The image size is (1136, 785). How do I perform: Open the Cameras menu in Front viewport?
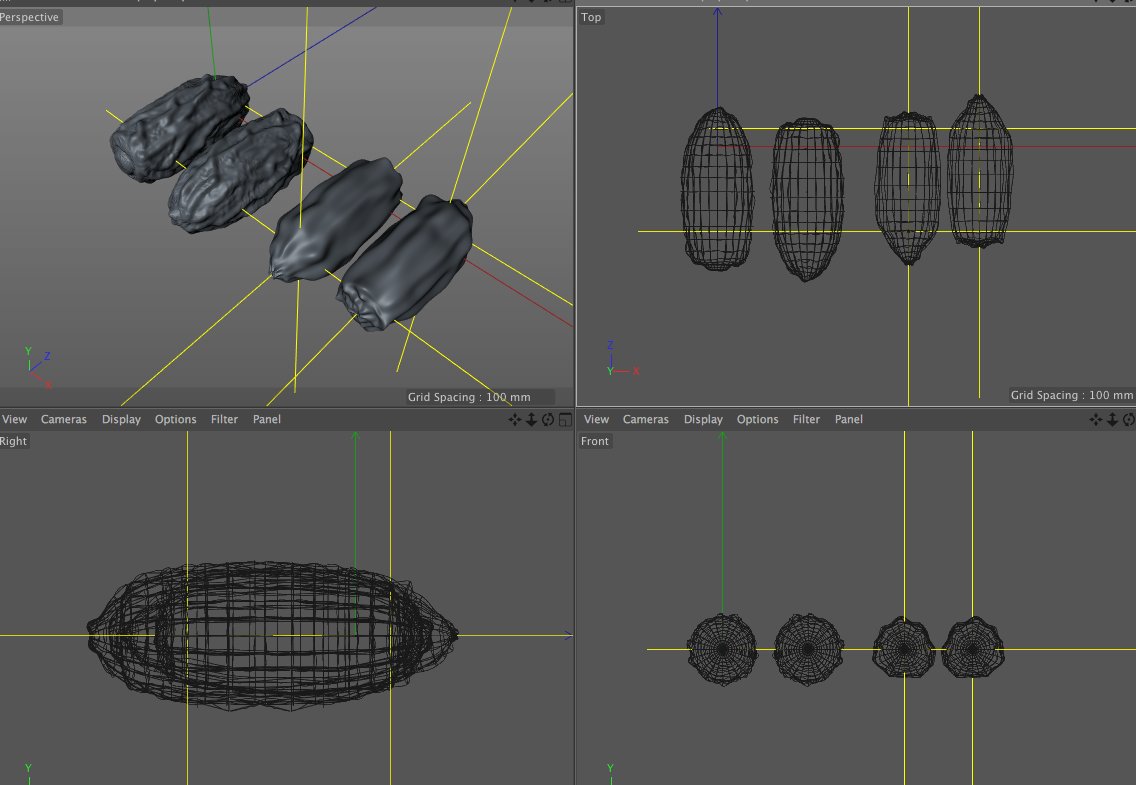pyautogui.click(x=646, y=419)
